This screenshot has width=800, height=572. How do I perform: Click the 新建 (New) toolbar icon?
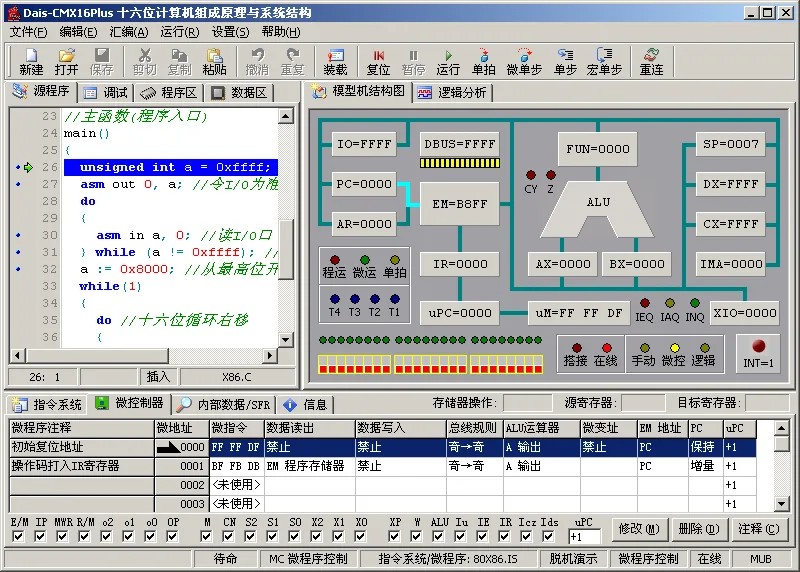31,61
